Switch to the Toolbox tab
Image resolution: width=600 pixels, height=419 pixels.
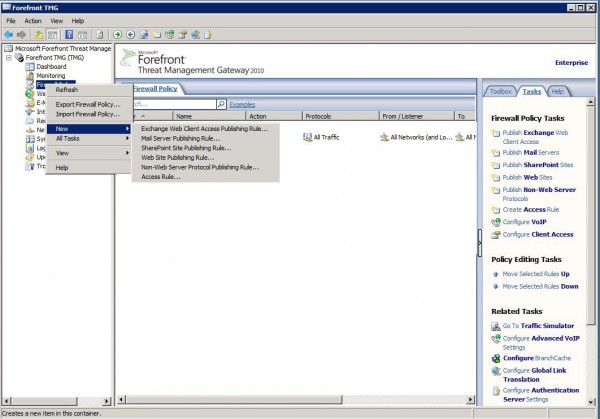pos(501,91)
